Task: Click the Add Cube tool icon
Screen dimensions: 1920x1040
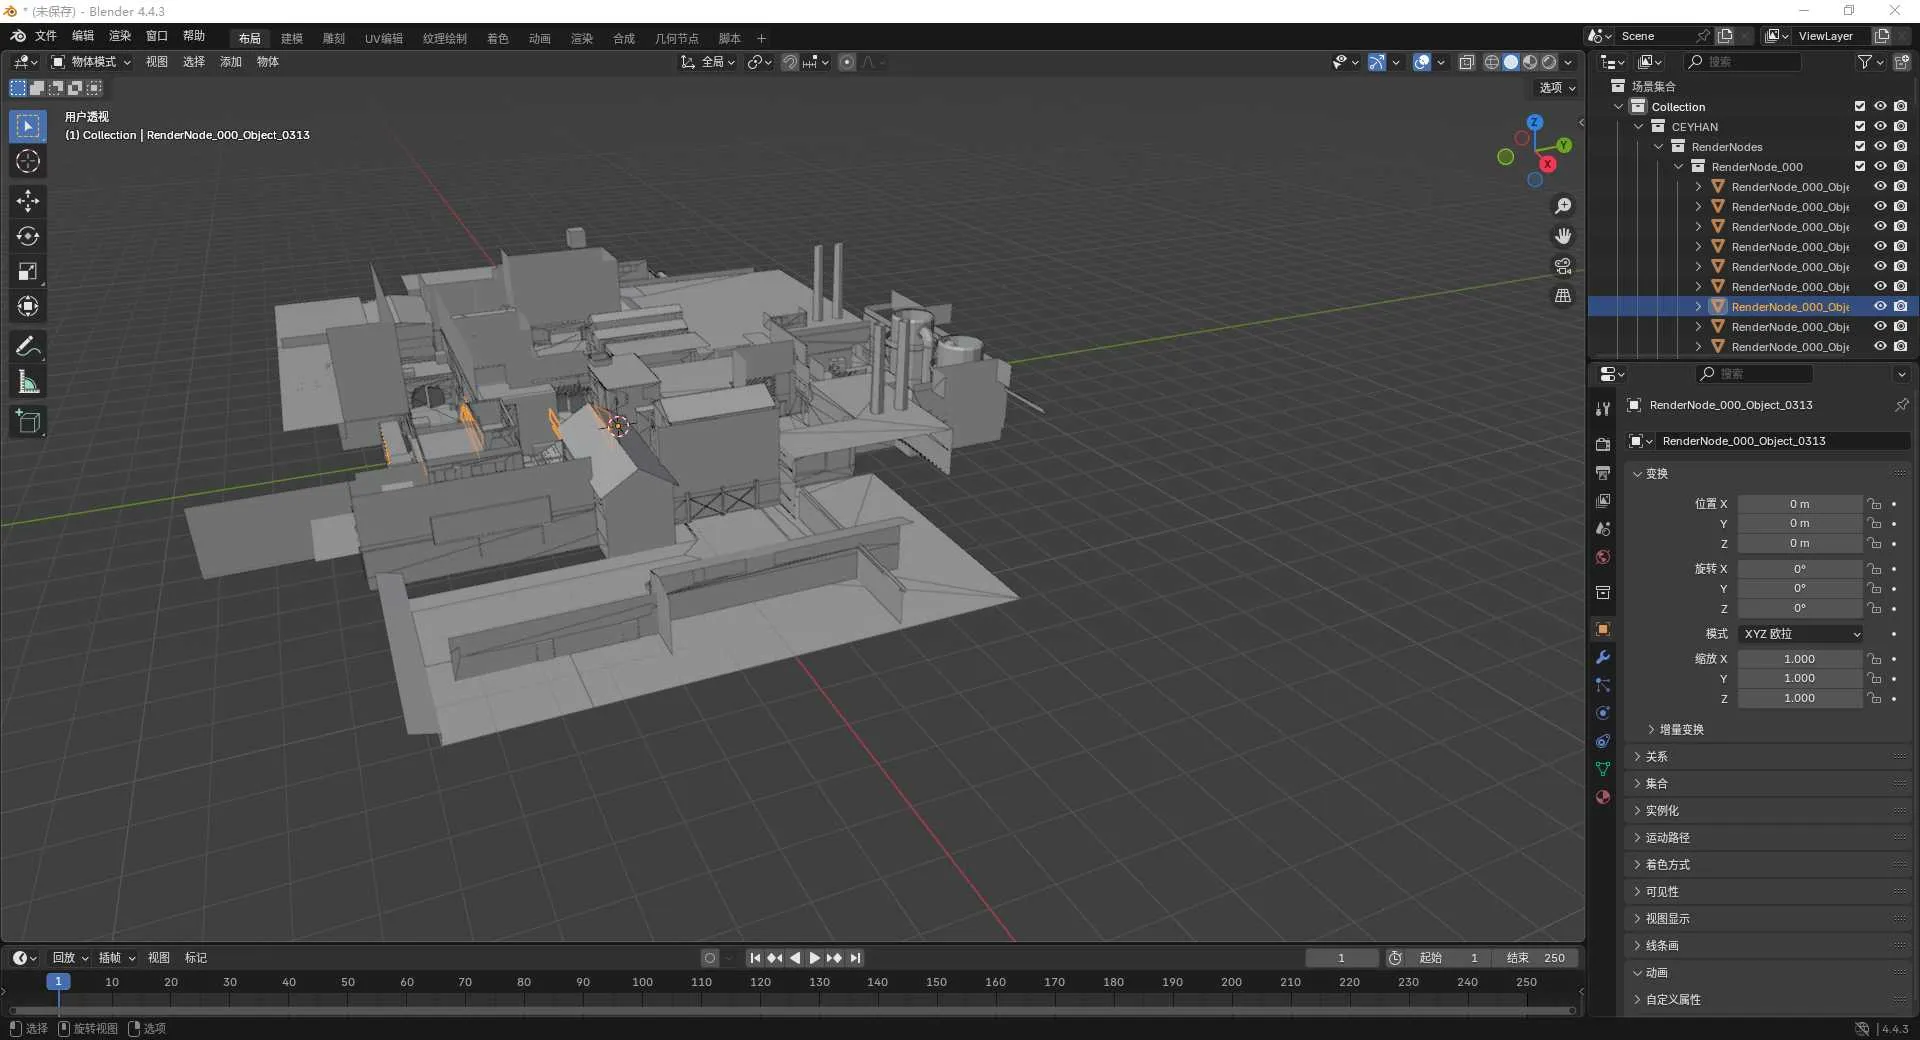Action: tap(28, 422)
